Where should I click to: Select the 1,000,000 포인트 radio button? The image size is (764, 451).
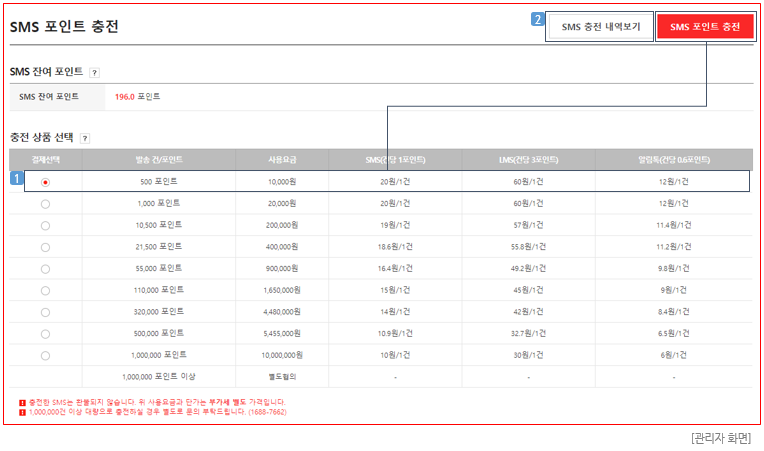coord(45,355)
